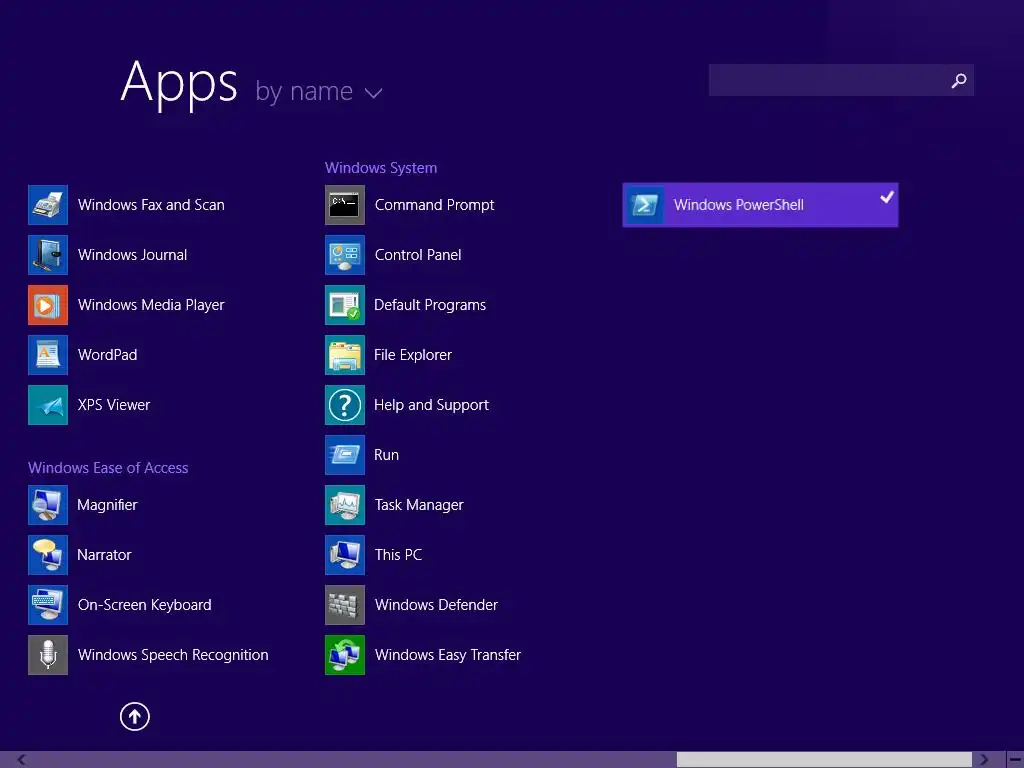Click the 'Default Programs' label

click(430, 305)
